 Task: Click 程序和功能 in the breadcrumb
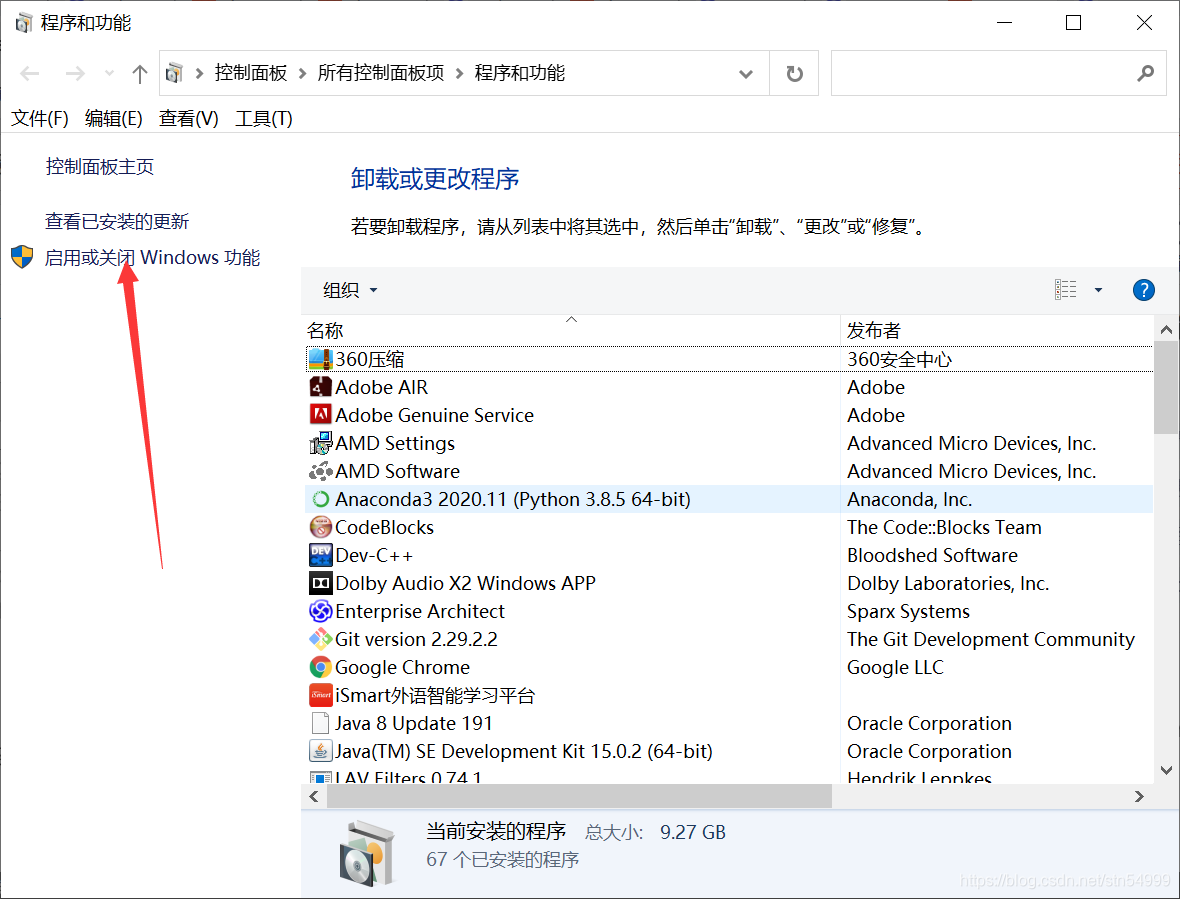(x=519, y=73)
